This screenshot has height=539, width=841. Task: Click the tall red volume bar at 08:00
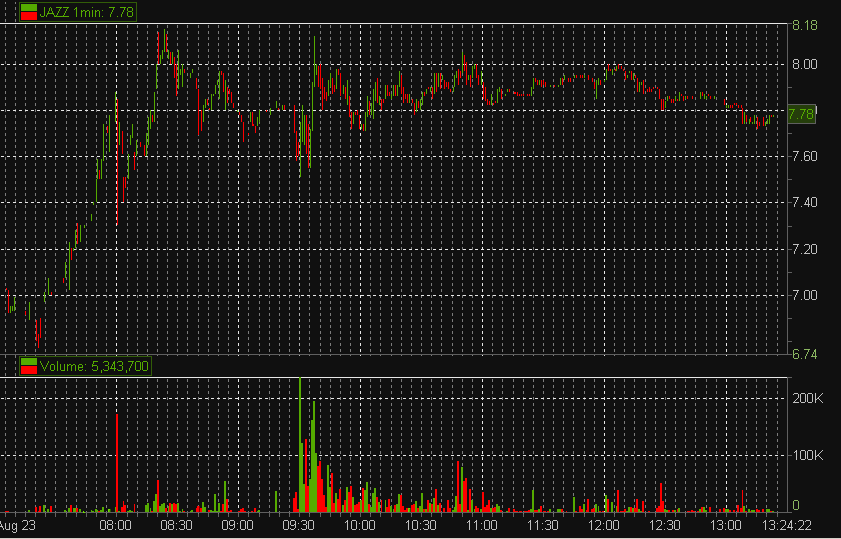[116, 462]
